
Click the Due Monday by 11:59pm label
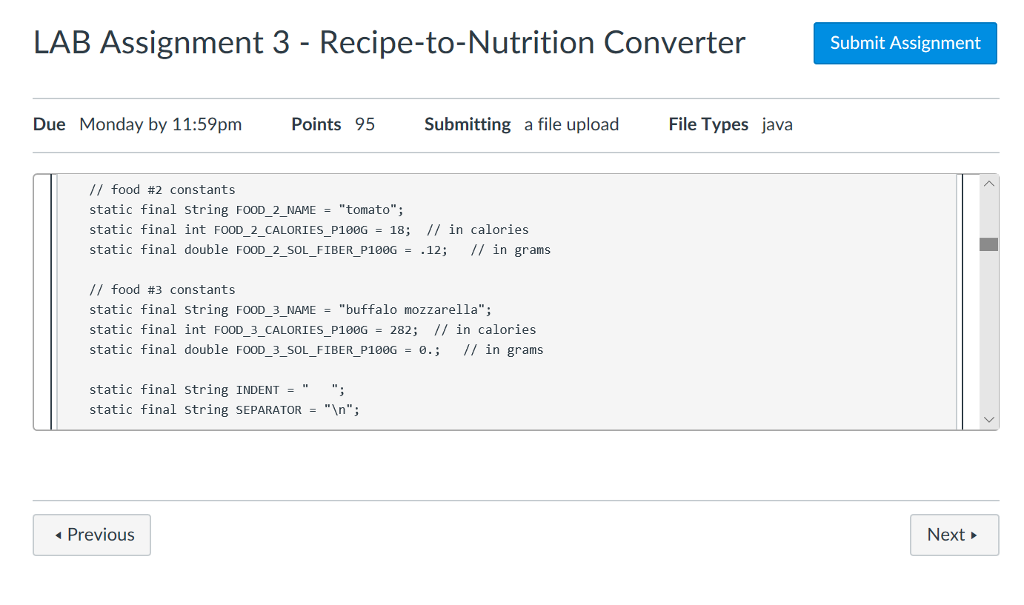pos(136,124)
